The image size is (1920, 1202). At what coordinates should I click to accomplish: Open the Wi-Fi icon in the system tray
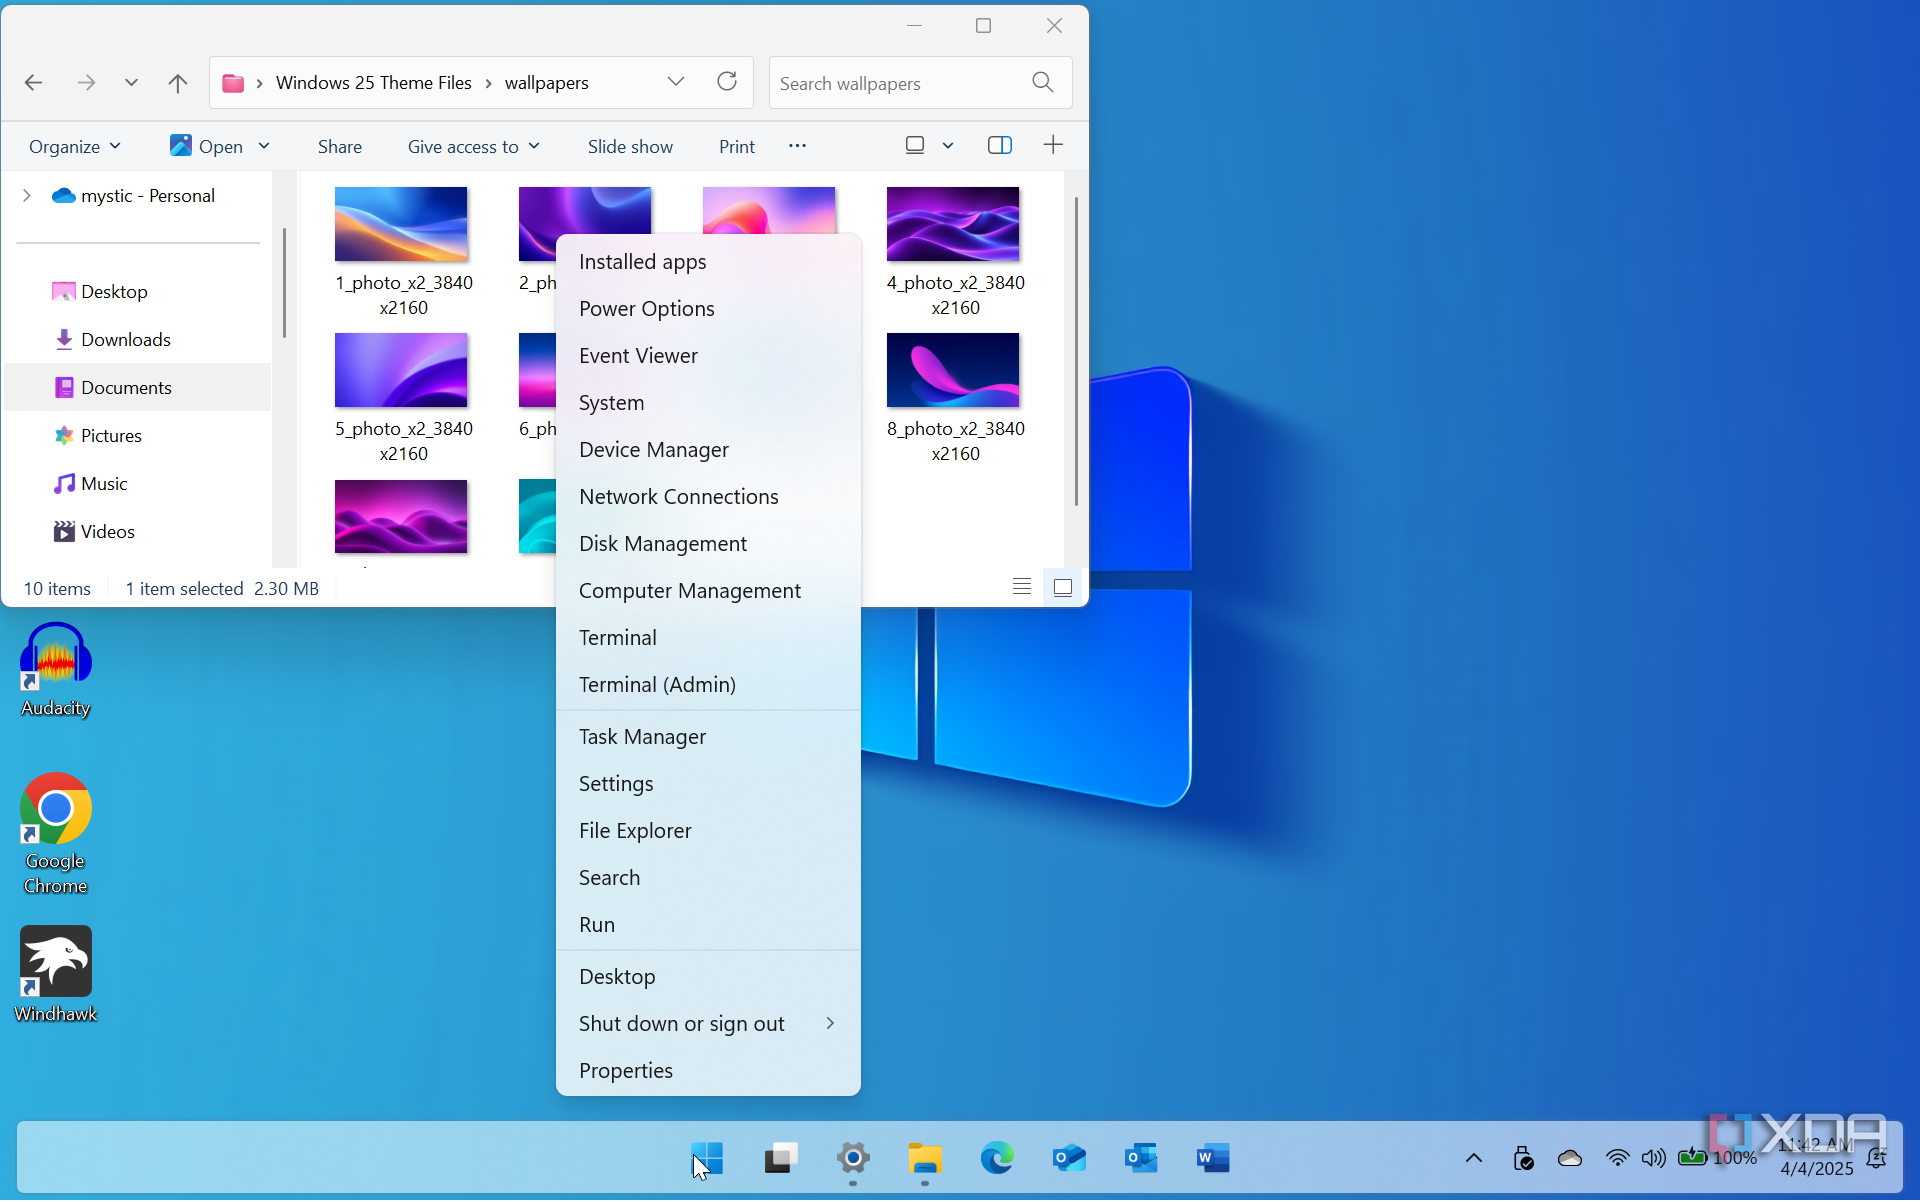tap(1617, 1158)
